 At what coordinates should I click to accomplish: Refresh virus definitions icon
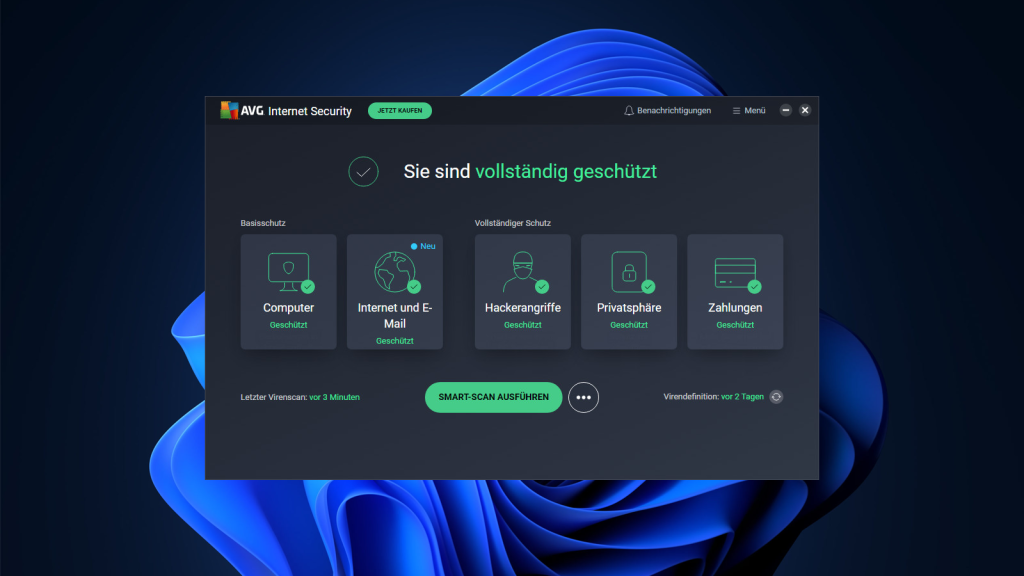tap(776, 397)
